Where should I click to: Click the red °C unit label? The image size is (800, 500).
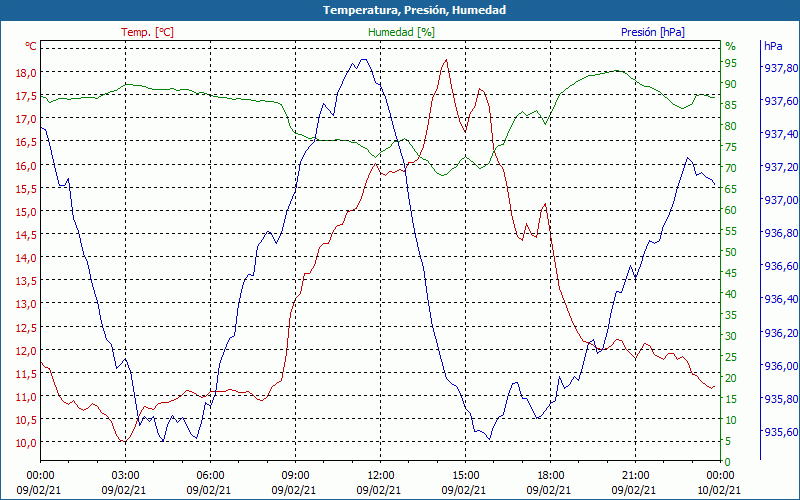click(31, 46)
